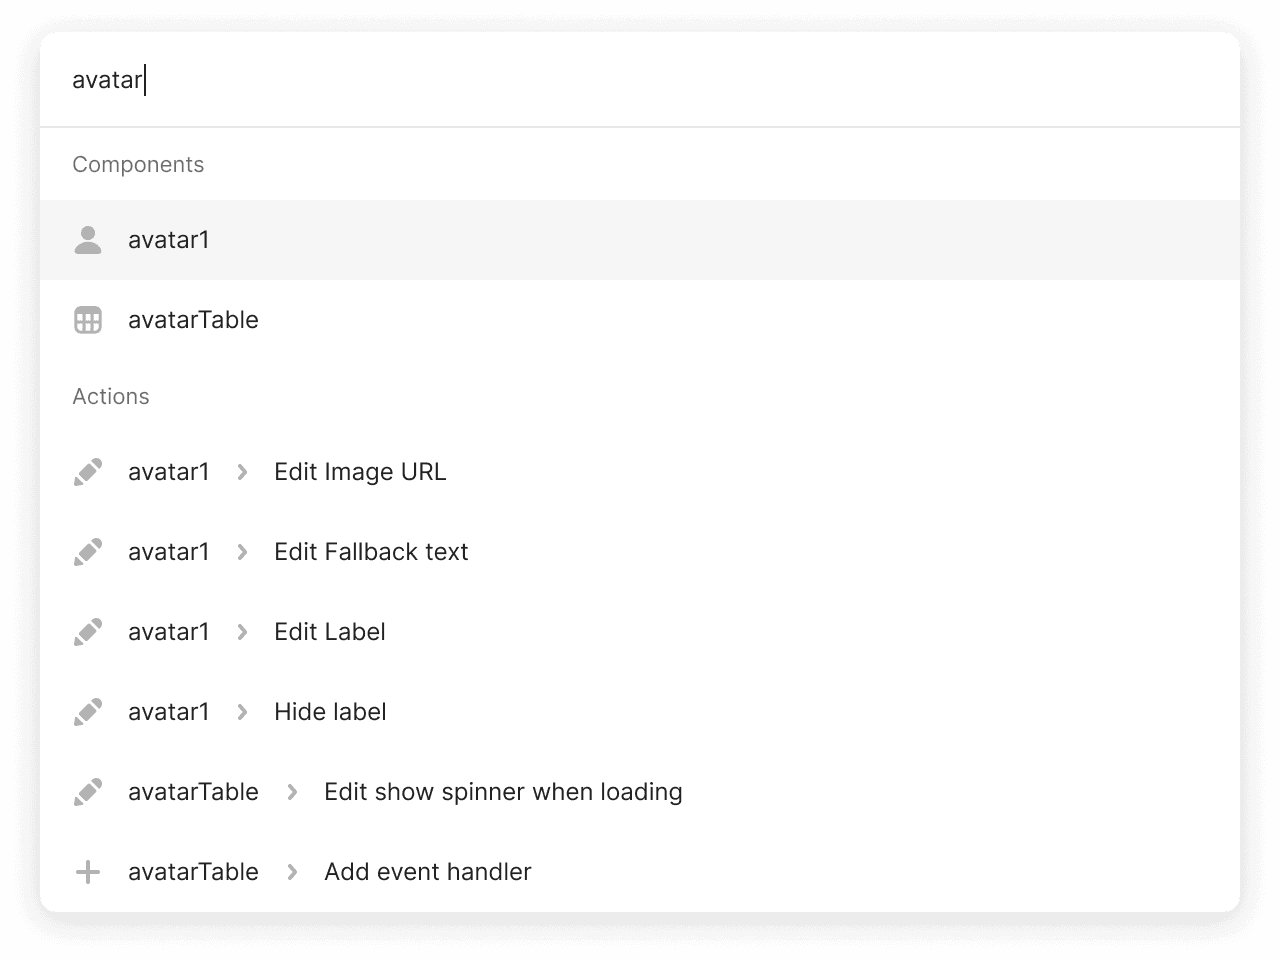Click chevron before Edit Image URL

[242, 472]
